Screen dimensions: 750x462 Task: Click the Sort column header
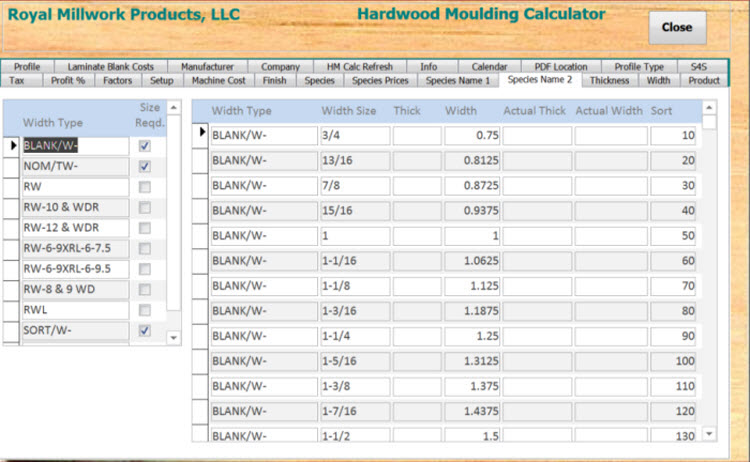pyautogui.click(x=661, y=111)
